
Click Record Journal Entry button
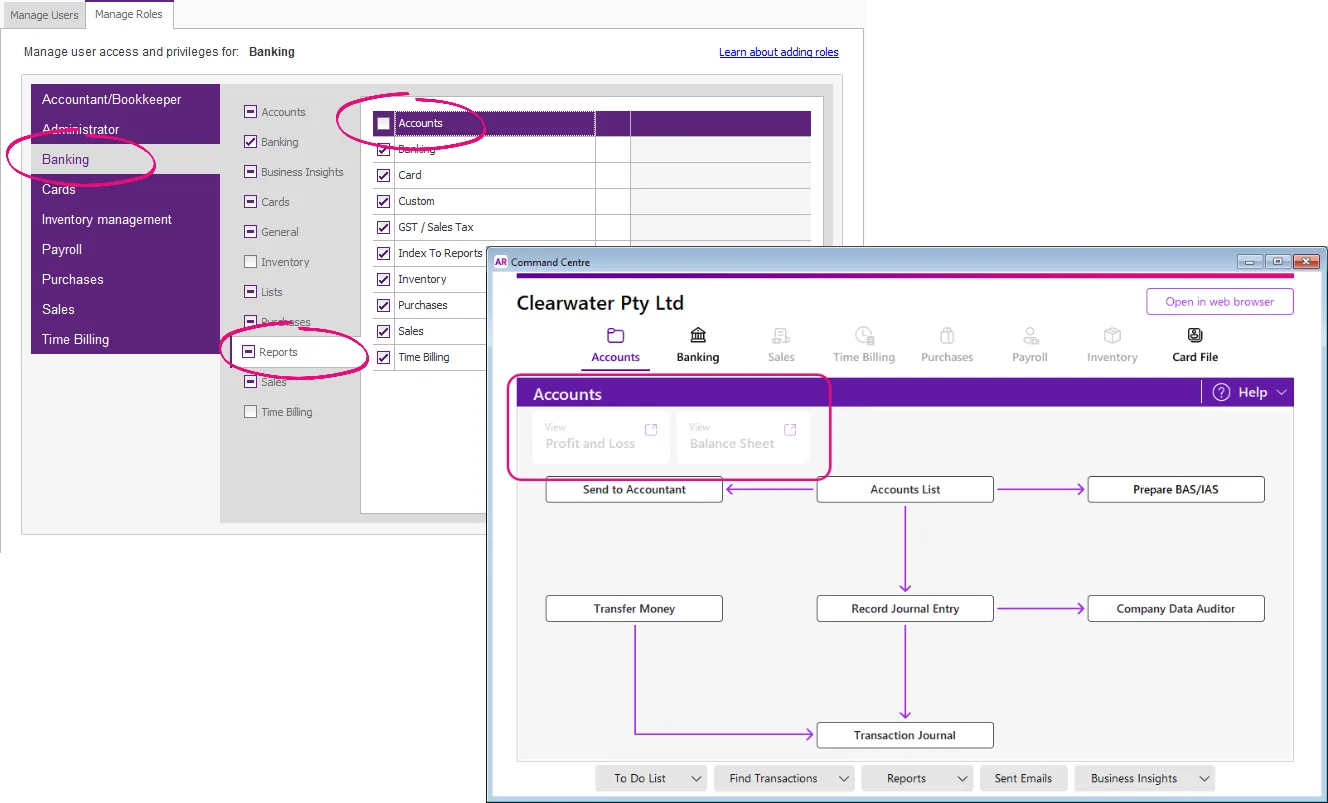click(x=905, y=609)
